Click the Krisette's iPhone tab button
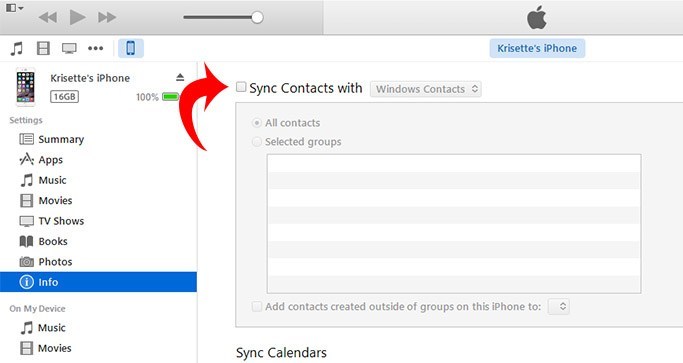The image size is (683, 363). pyautogui.click(x=537, y=48)
